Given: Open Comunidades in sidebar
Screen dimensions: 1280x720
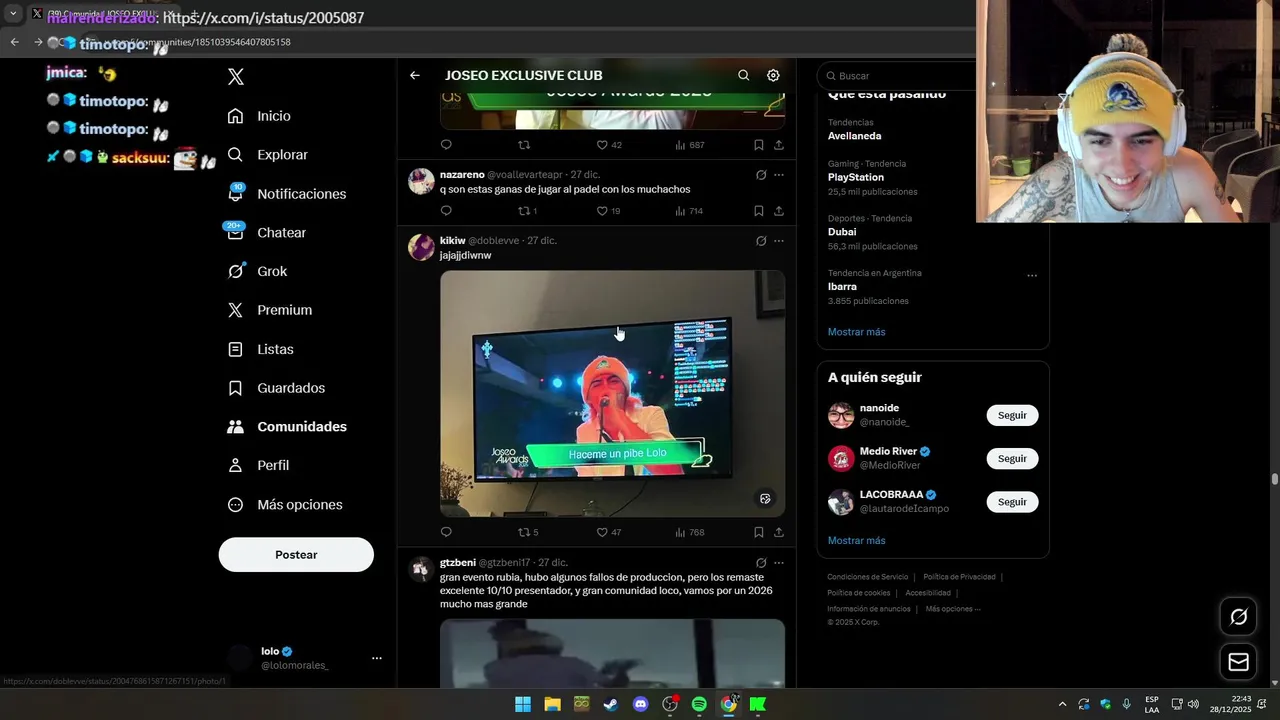Looking at the screenshot, I should [x=287, y=426].
